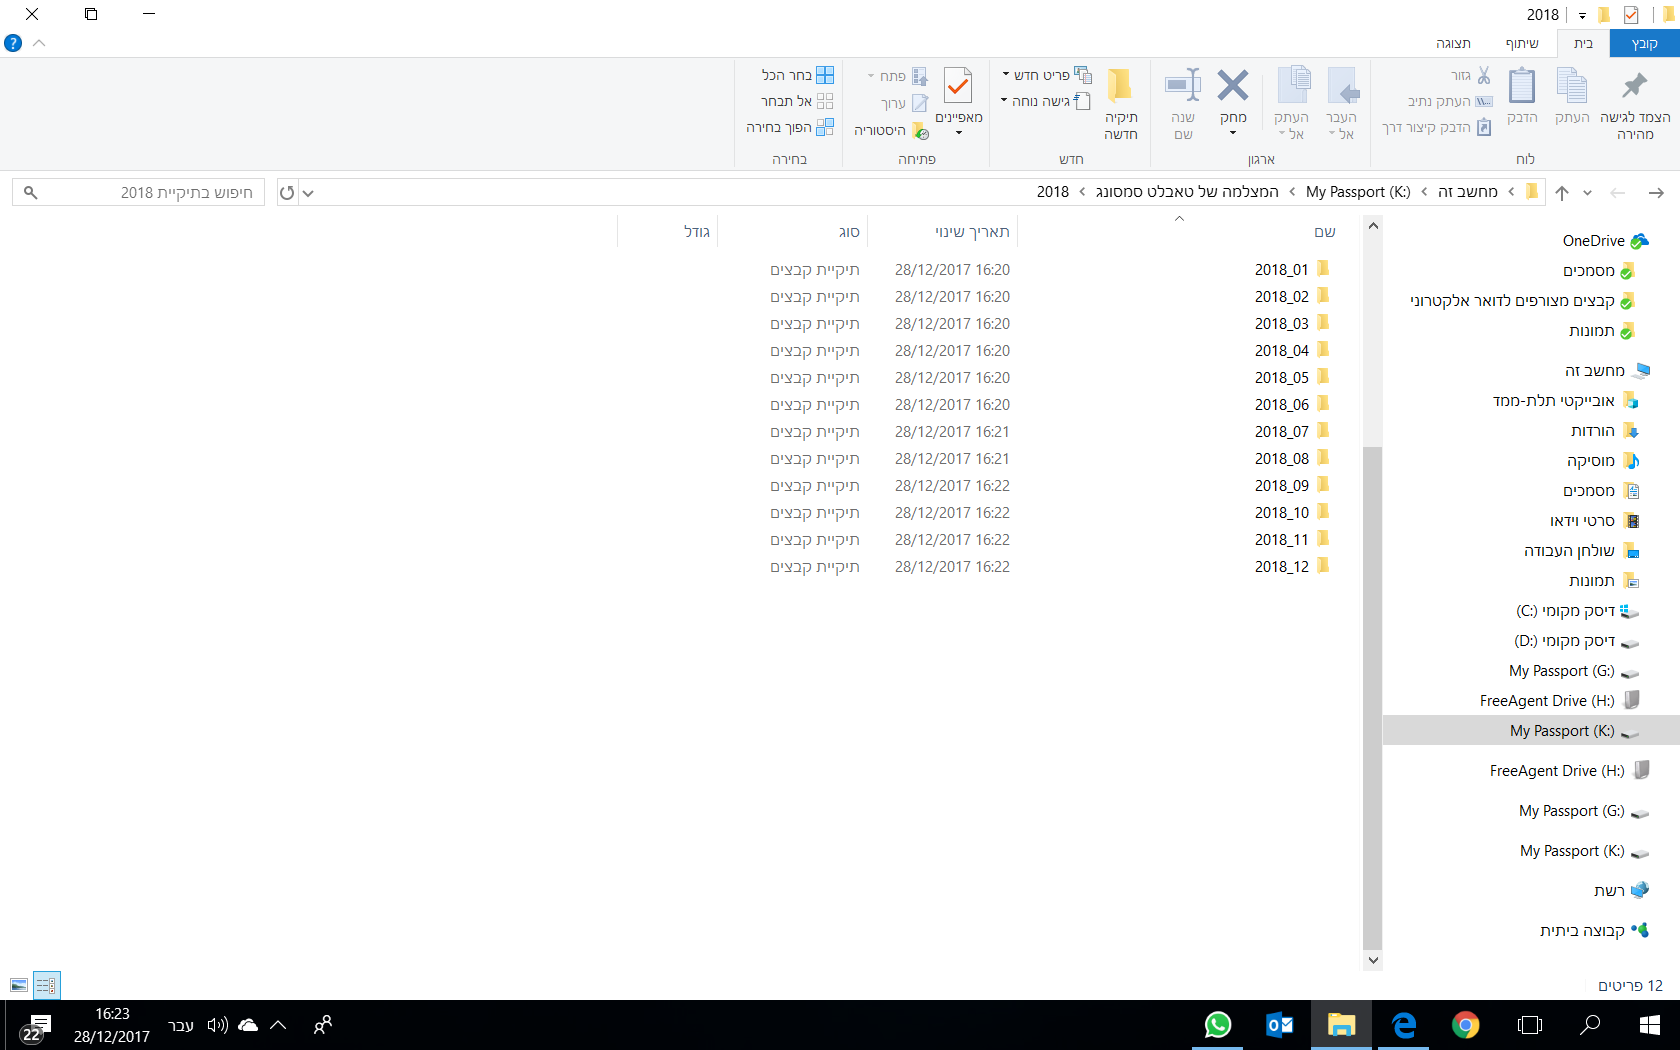Viewport: 1680px width, 1050px height.
Task: Click the Cut (גזור) scissors icon
Action: click(1483, 75)
